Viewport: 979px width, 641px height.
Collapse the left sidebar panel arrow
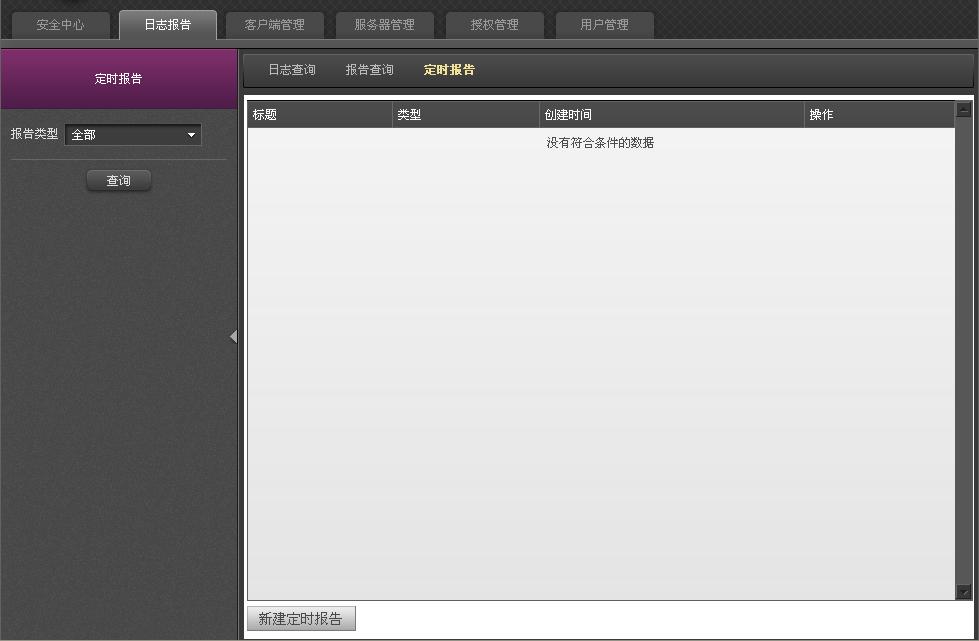(233, 337)
